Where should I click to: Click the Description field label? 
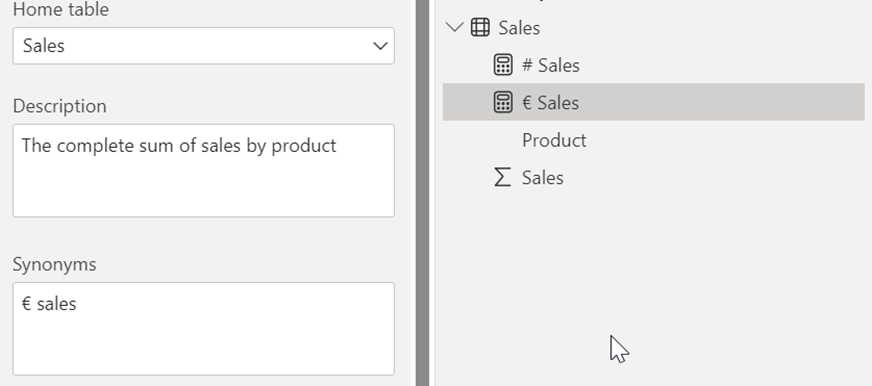(x=60, y=106)
